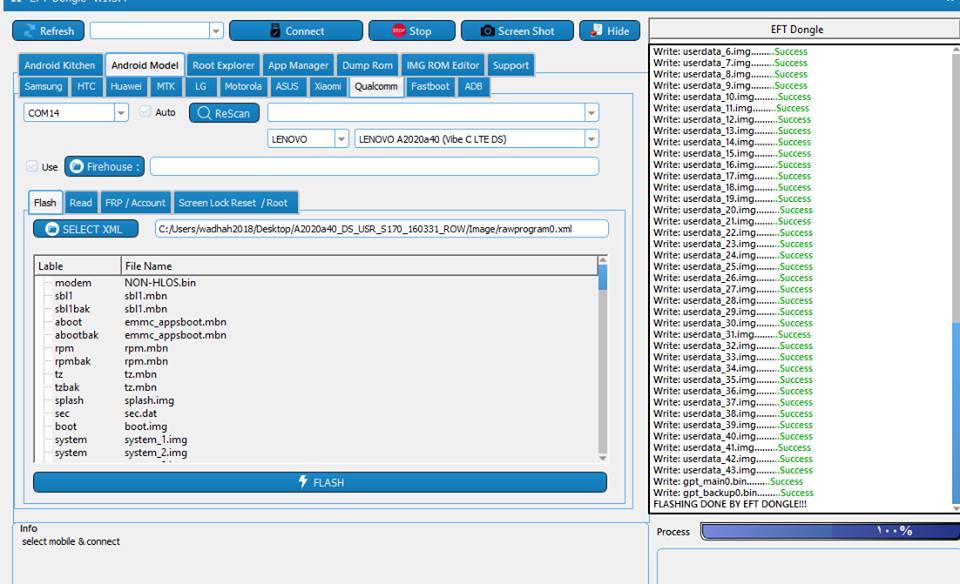Open the Dump Rom tab
The width and height of the screenshot is (960, 584).
coord(367,65)
